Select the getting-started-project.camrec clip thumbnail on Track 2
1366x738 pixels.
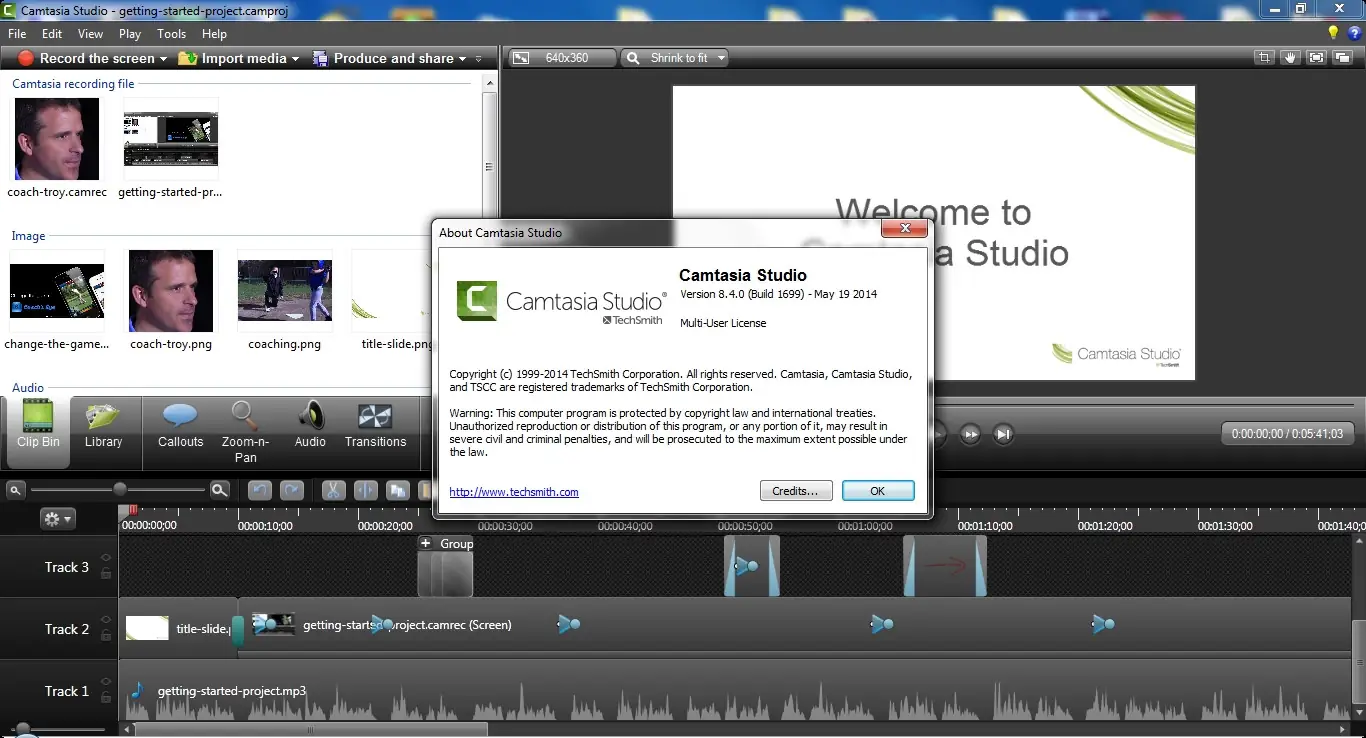click(x=273, y=625)
